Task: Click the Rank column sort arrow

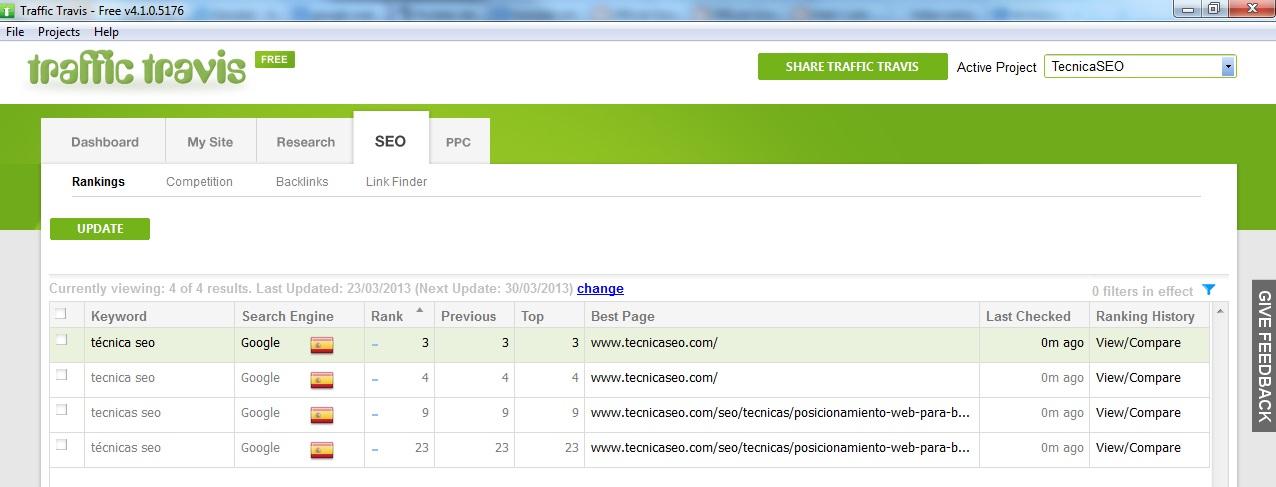Action: 419,311
